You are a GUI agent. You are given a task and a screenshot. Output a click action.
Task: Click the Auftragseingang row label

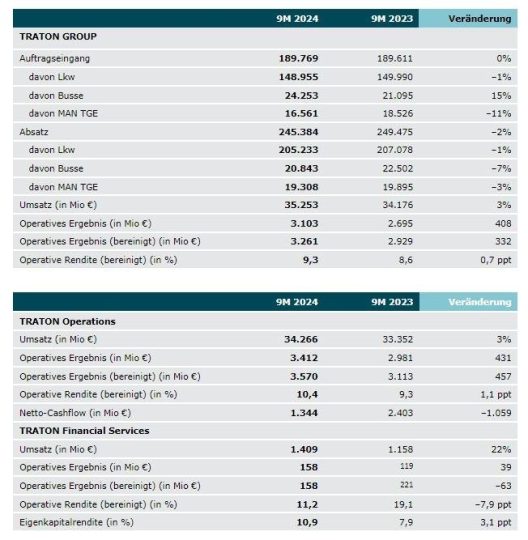(54, 59)
